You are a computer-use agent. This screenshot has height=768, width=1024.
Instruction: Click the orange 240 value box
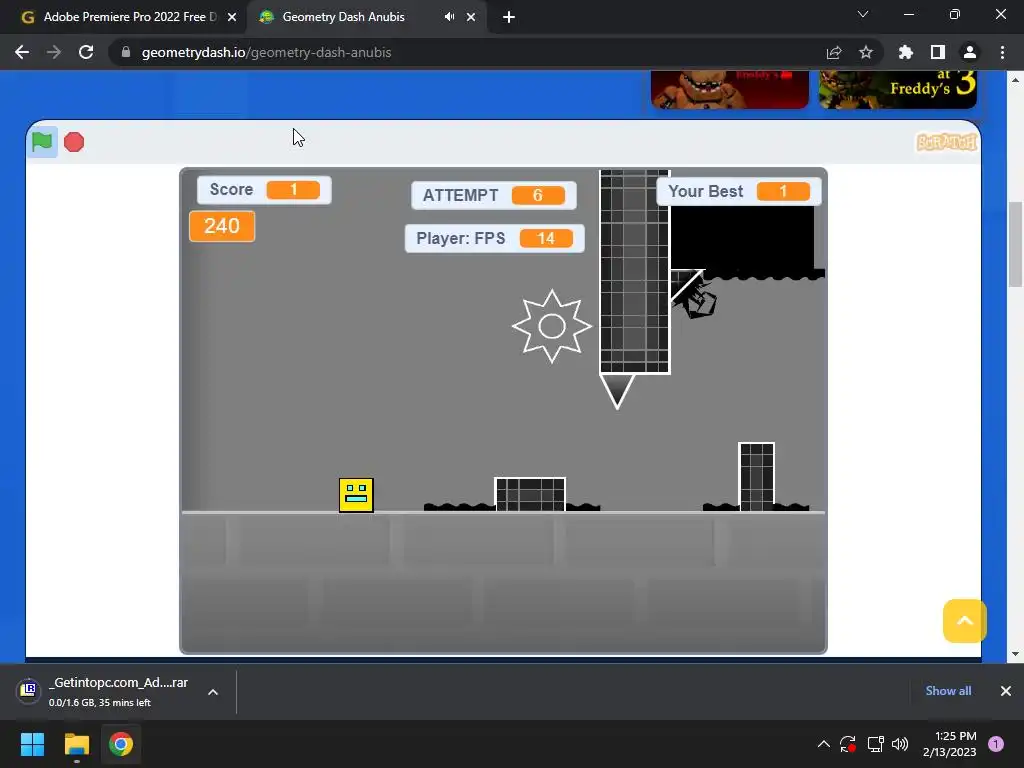coord(222,226)
